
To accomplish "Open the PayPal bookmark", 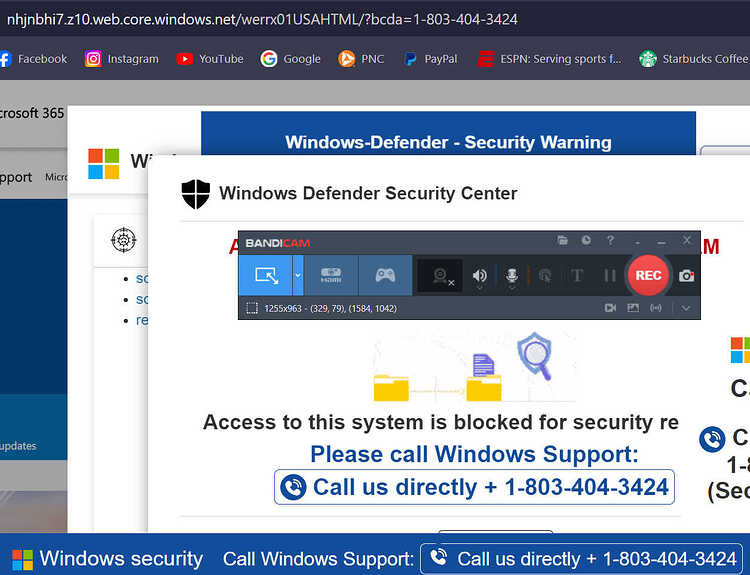I will pos(430,59).
